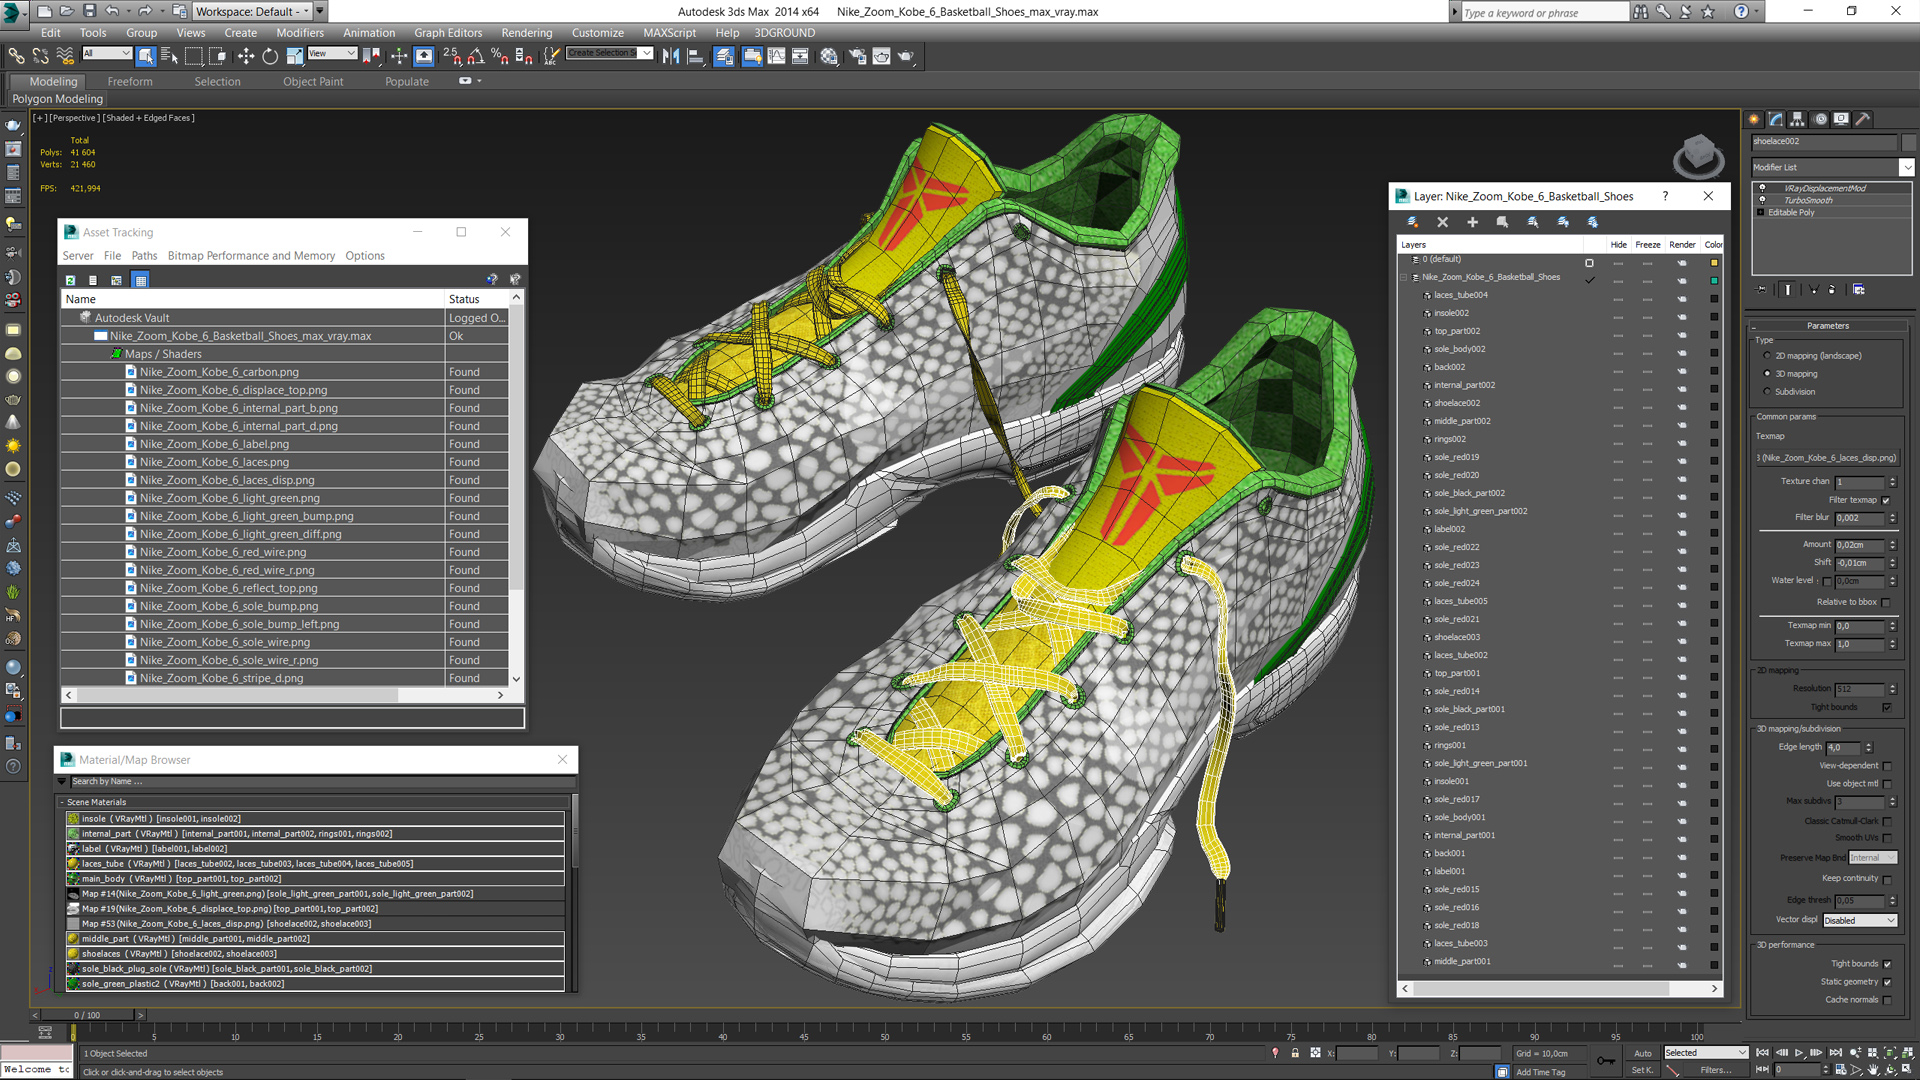This screenshot has width=1920, height=1080.
Task: Open the selection filter All dropdown
Action: [107, 53]
